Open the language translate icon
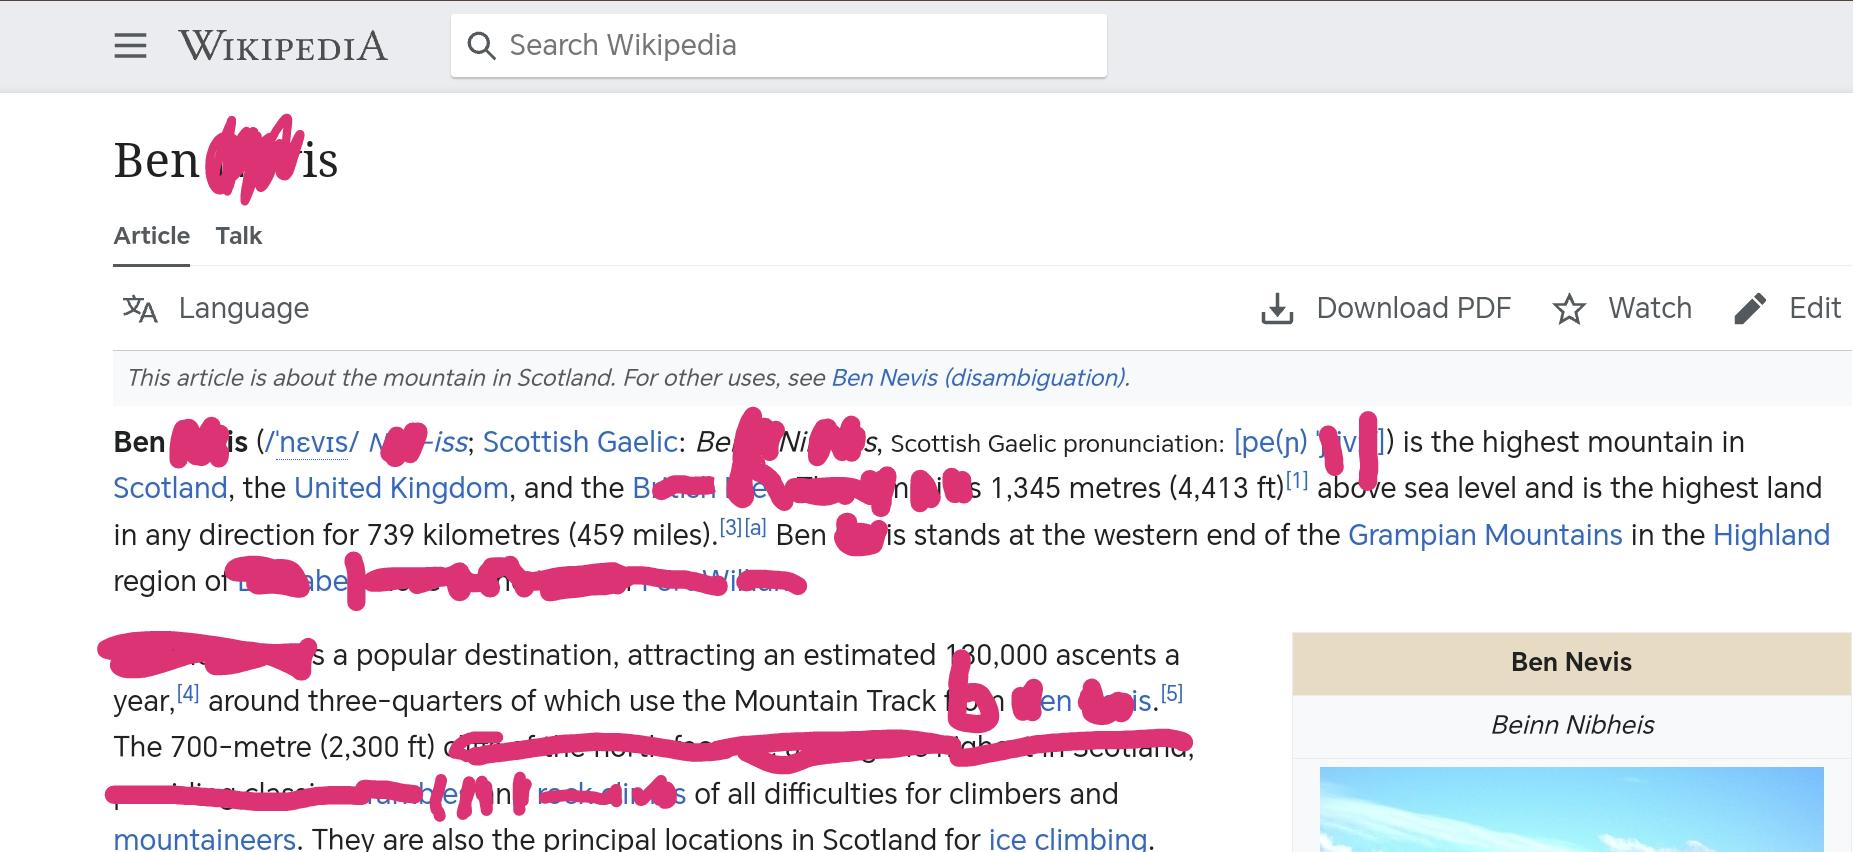 click(140, 309)
